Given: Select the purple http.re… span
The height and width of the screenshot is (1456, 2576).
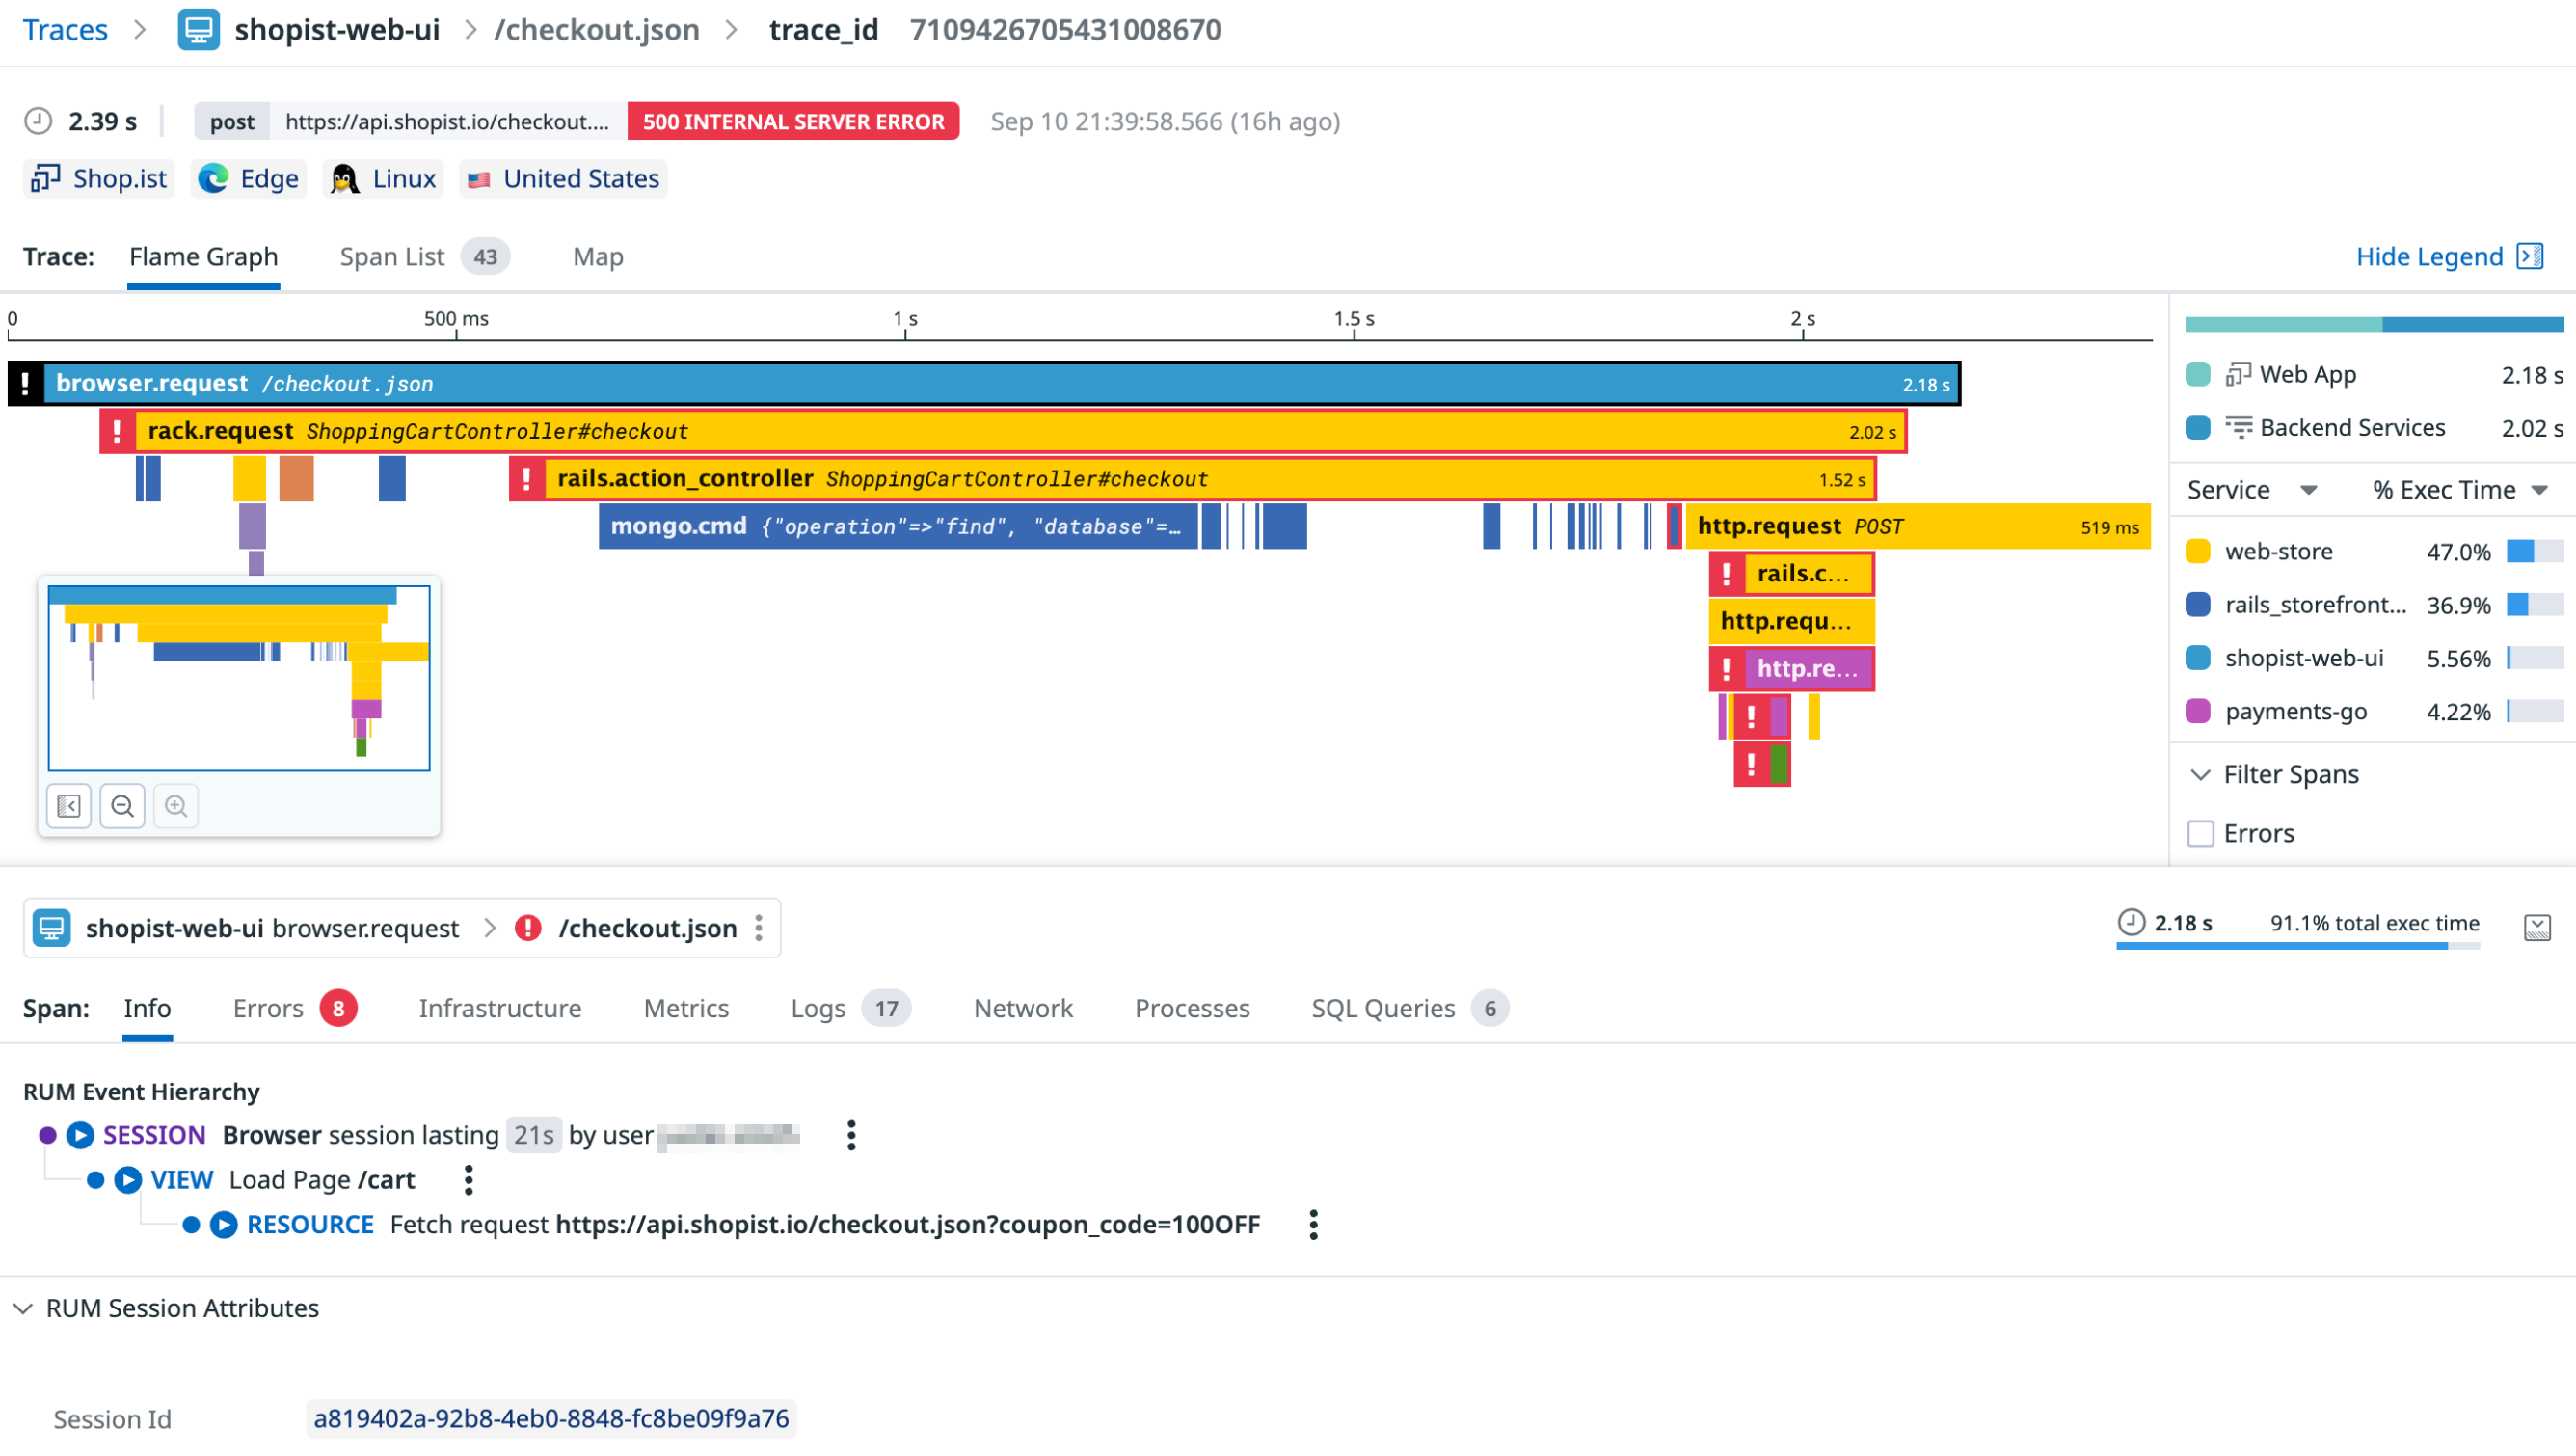Looking at the screenshot, I should pos(1791,668).
